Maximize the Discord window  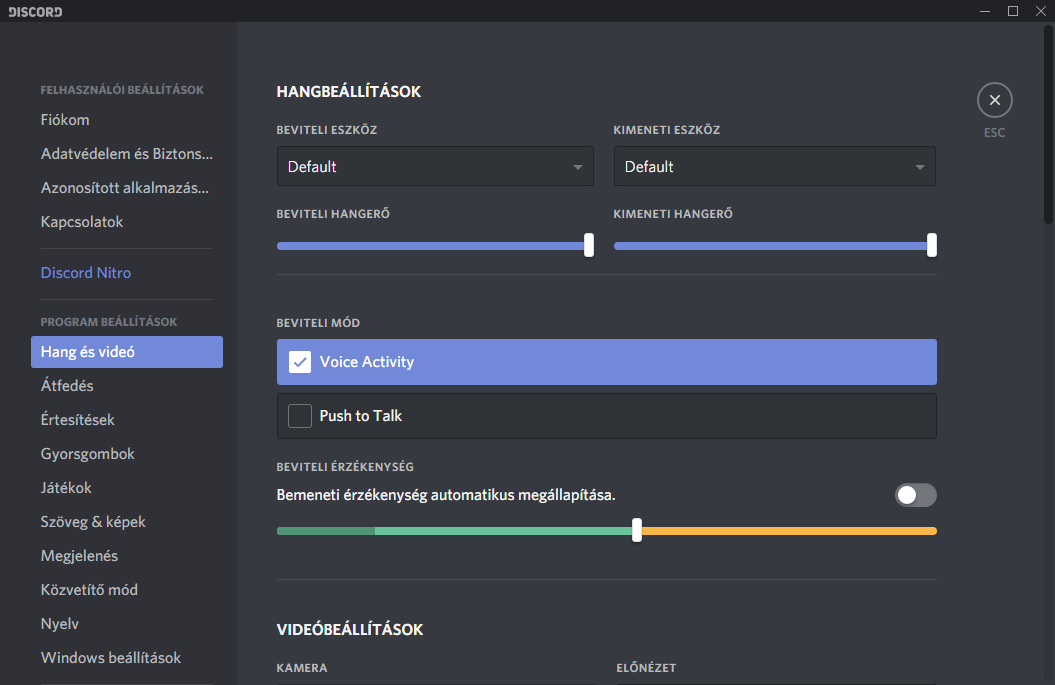pyautogui.click(x=1013, y=11)
